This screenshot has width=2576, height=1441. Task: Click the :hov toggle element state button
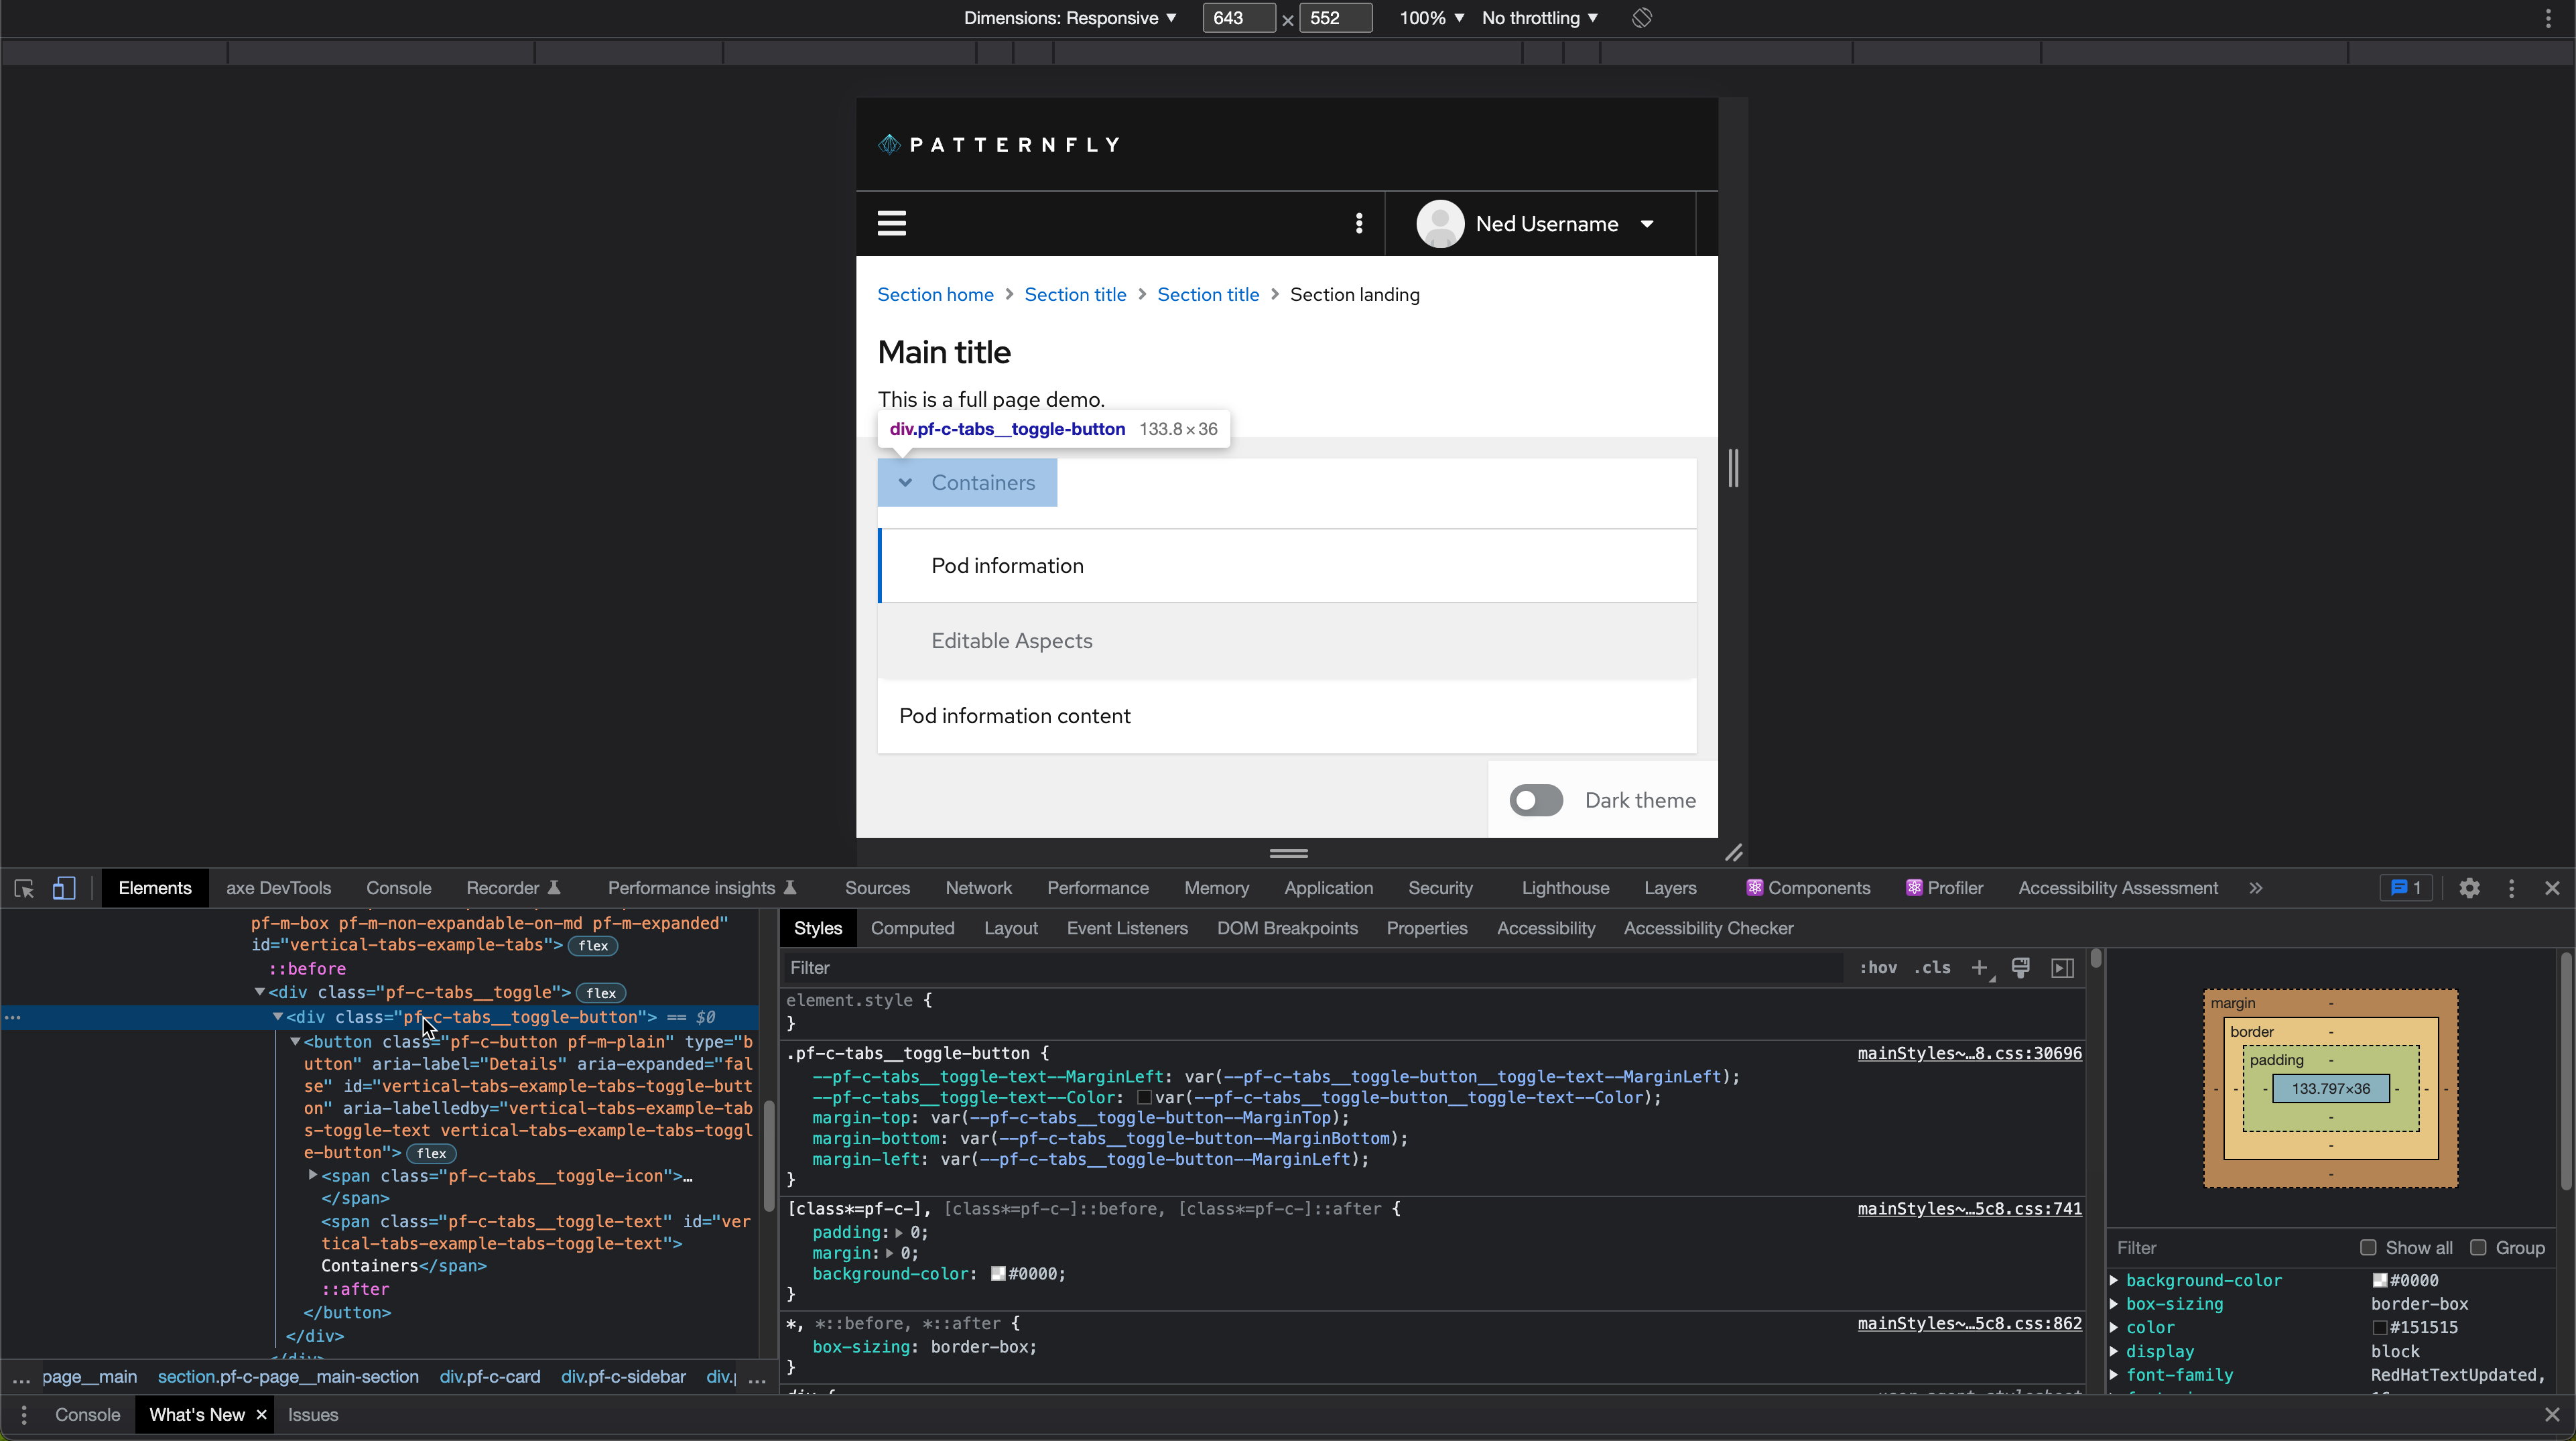point(1877,967)
